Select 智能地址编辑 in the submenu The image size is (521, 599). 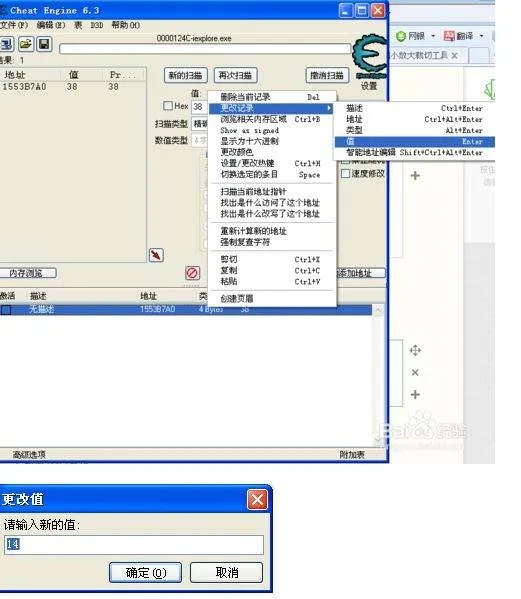[x=415, y=152]
